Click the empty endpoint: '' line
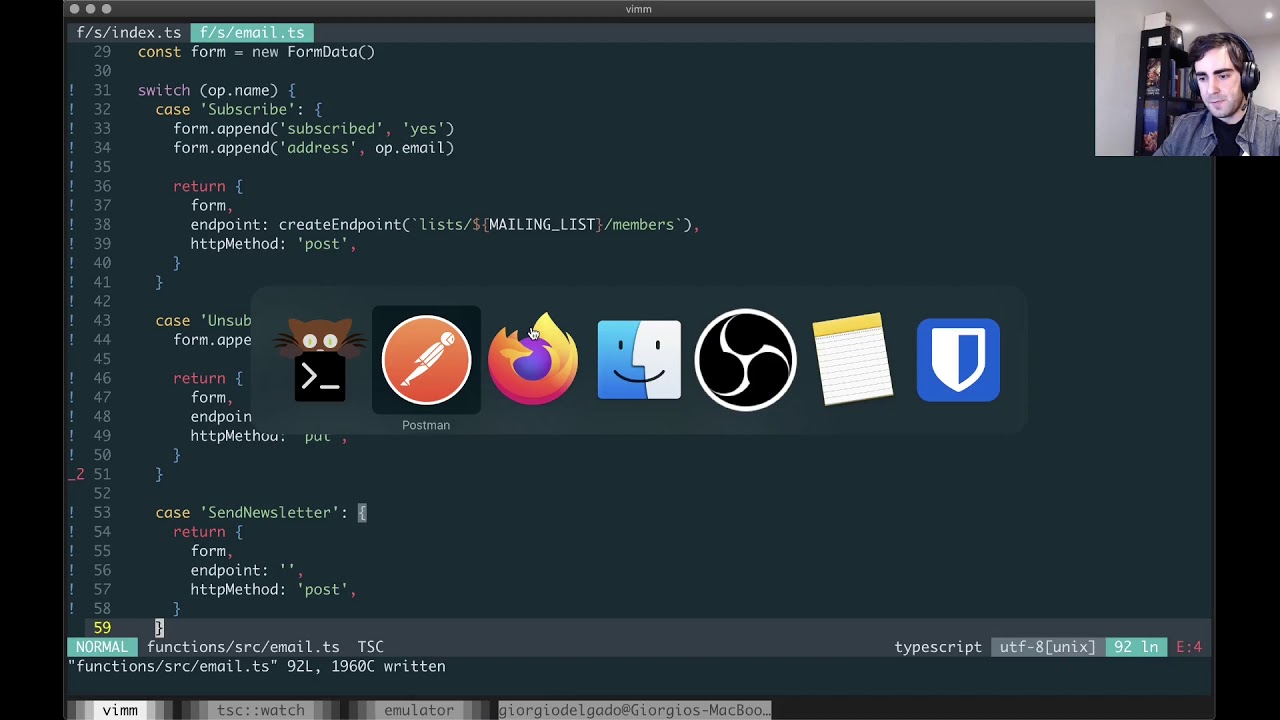 (x=247, y=570)
